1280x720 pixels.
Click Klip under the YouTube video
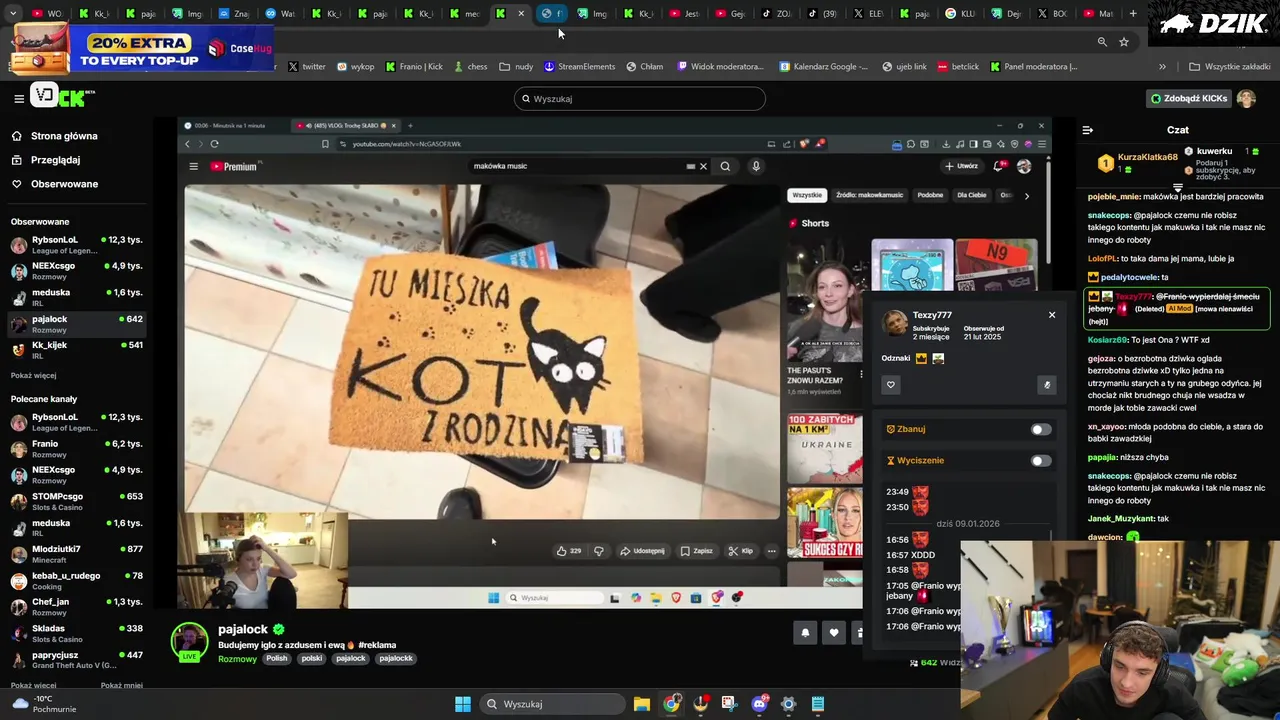coord(741,551)
